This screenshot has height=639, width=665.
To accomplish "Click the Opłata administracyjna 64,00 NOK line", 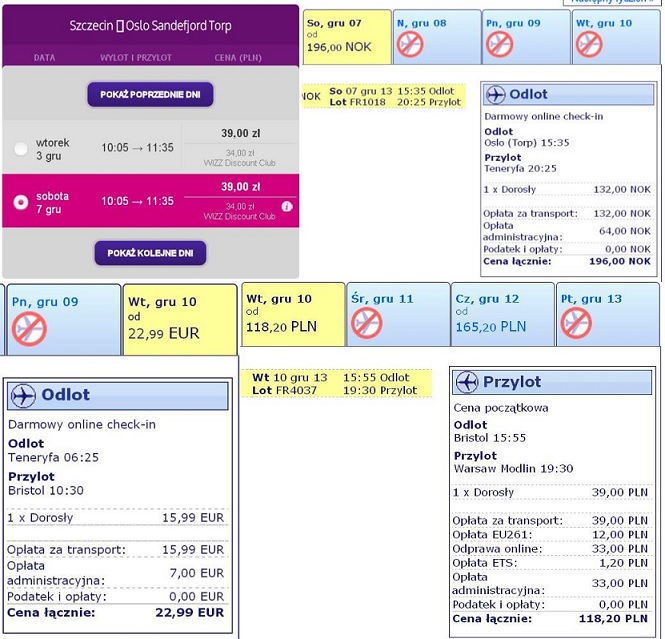I will [567, 231].
